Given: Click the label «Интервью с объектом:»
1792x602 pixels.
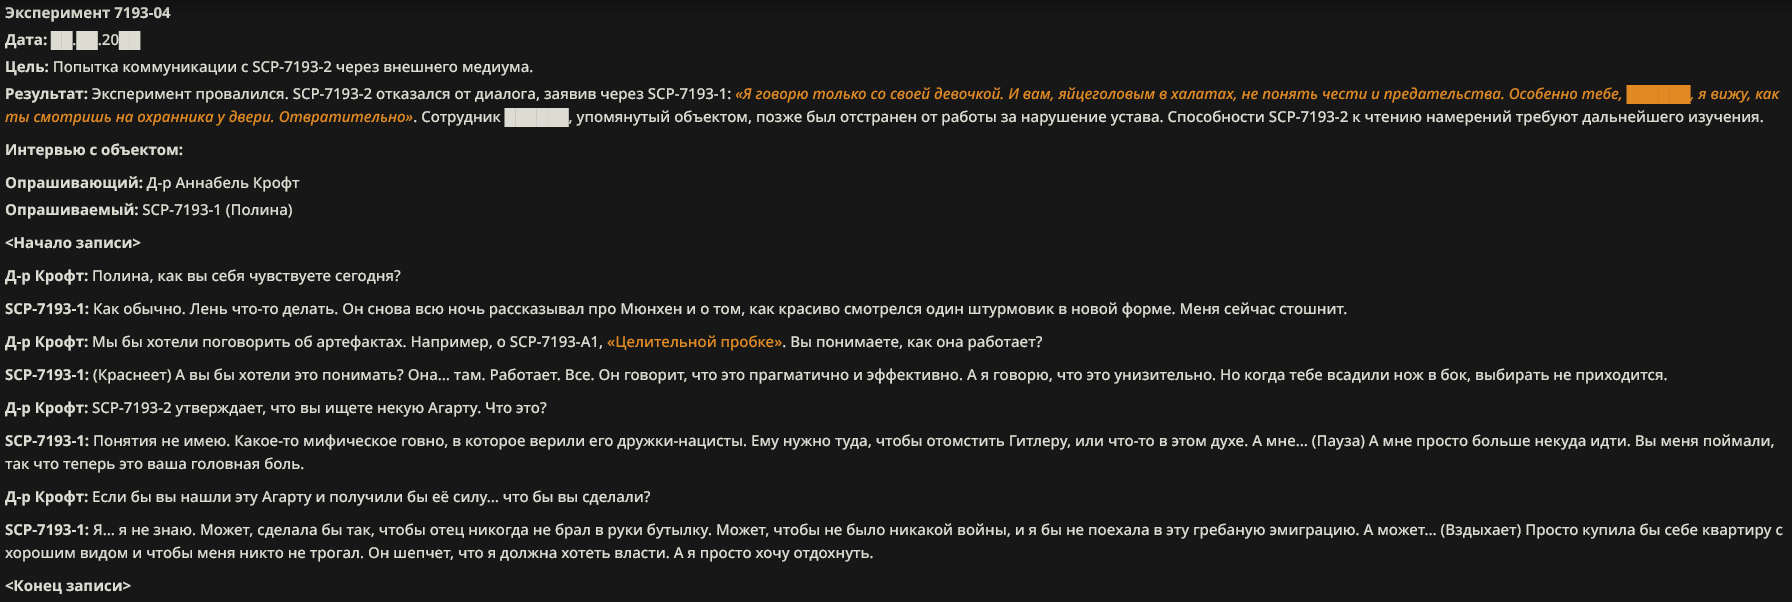Looking at the screenshot, I should 94,150.
